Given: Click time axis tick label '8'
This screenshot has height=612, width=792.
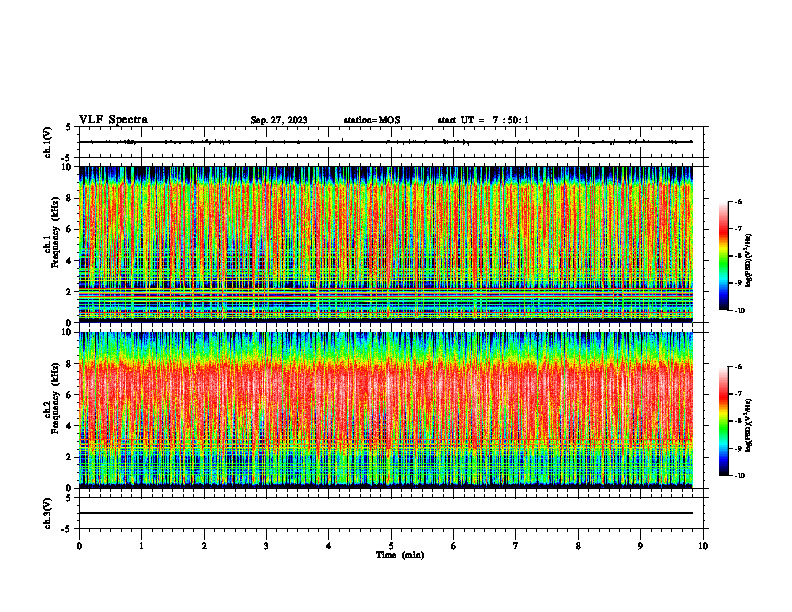Looking at the screenshot, I should pos(578,546).
